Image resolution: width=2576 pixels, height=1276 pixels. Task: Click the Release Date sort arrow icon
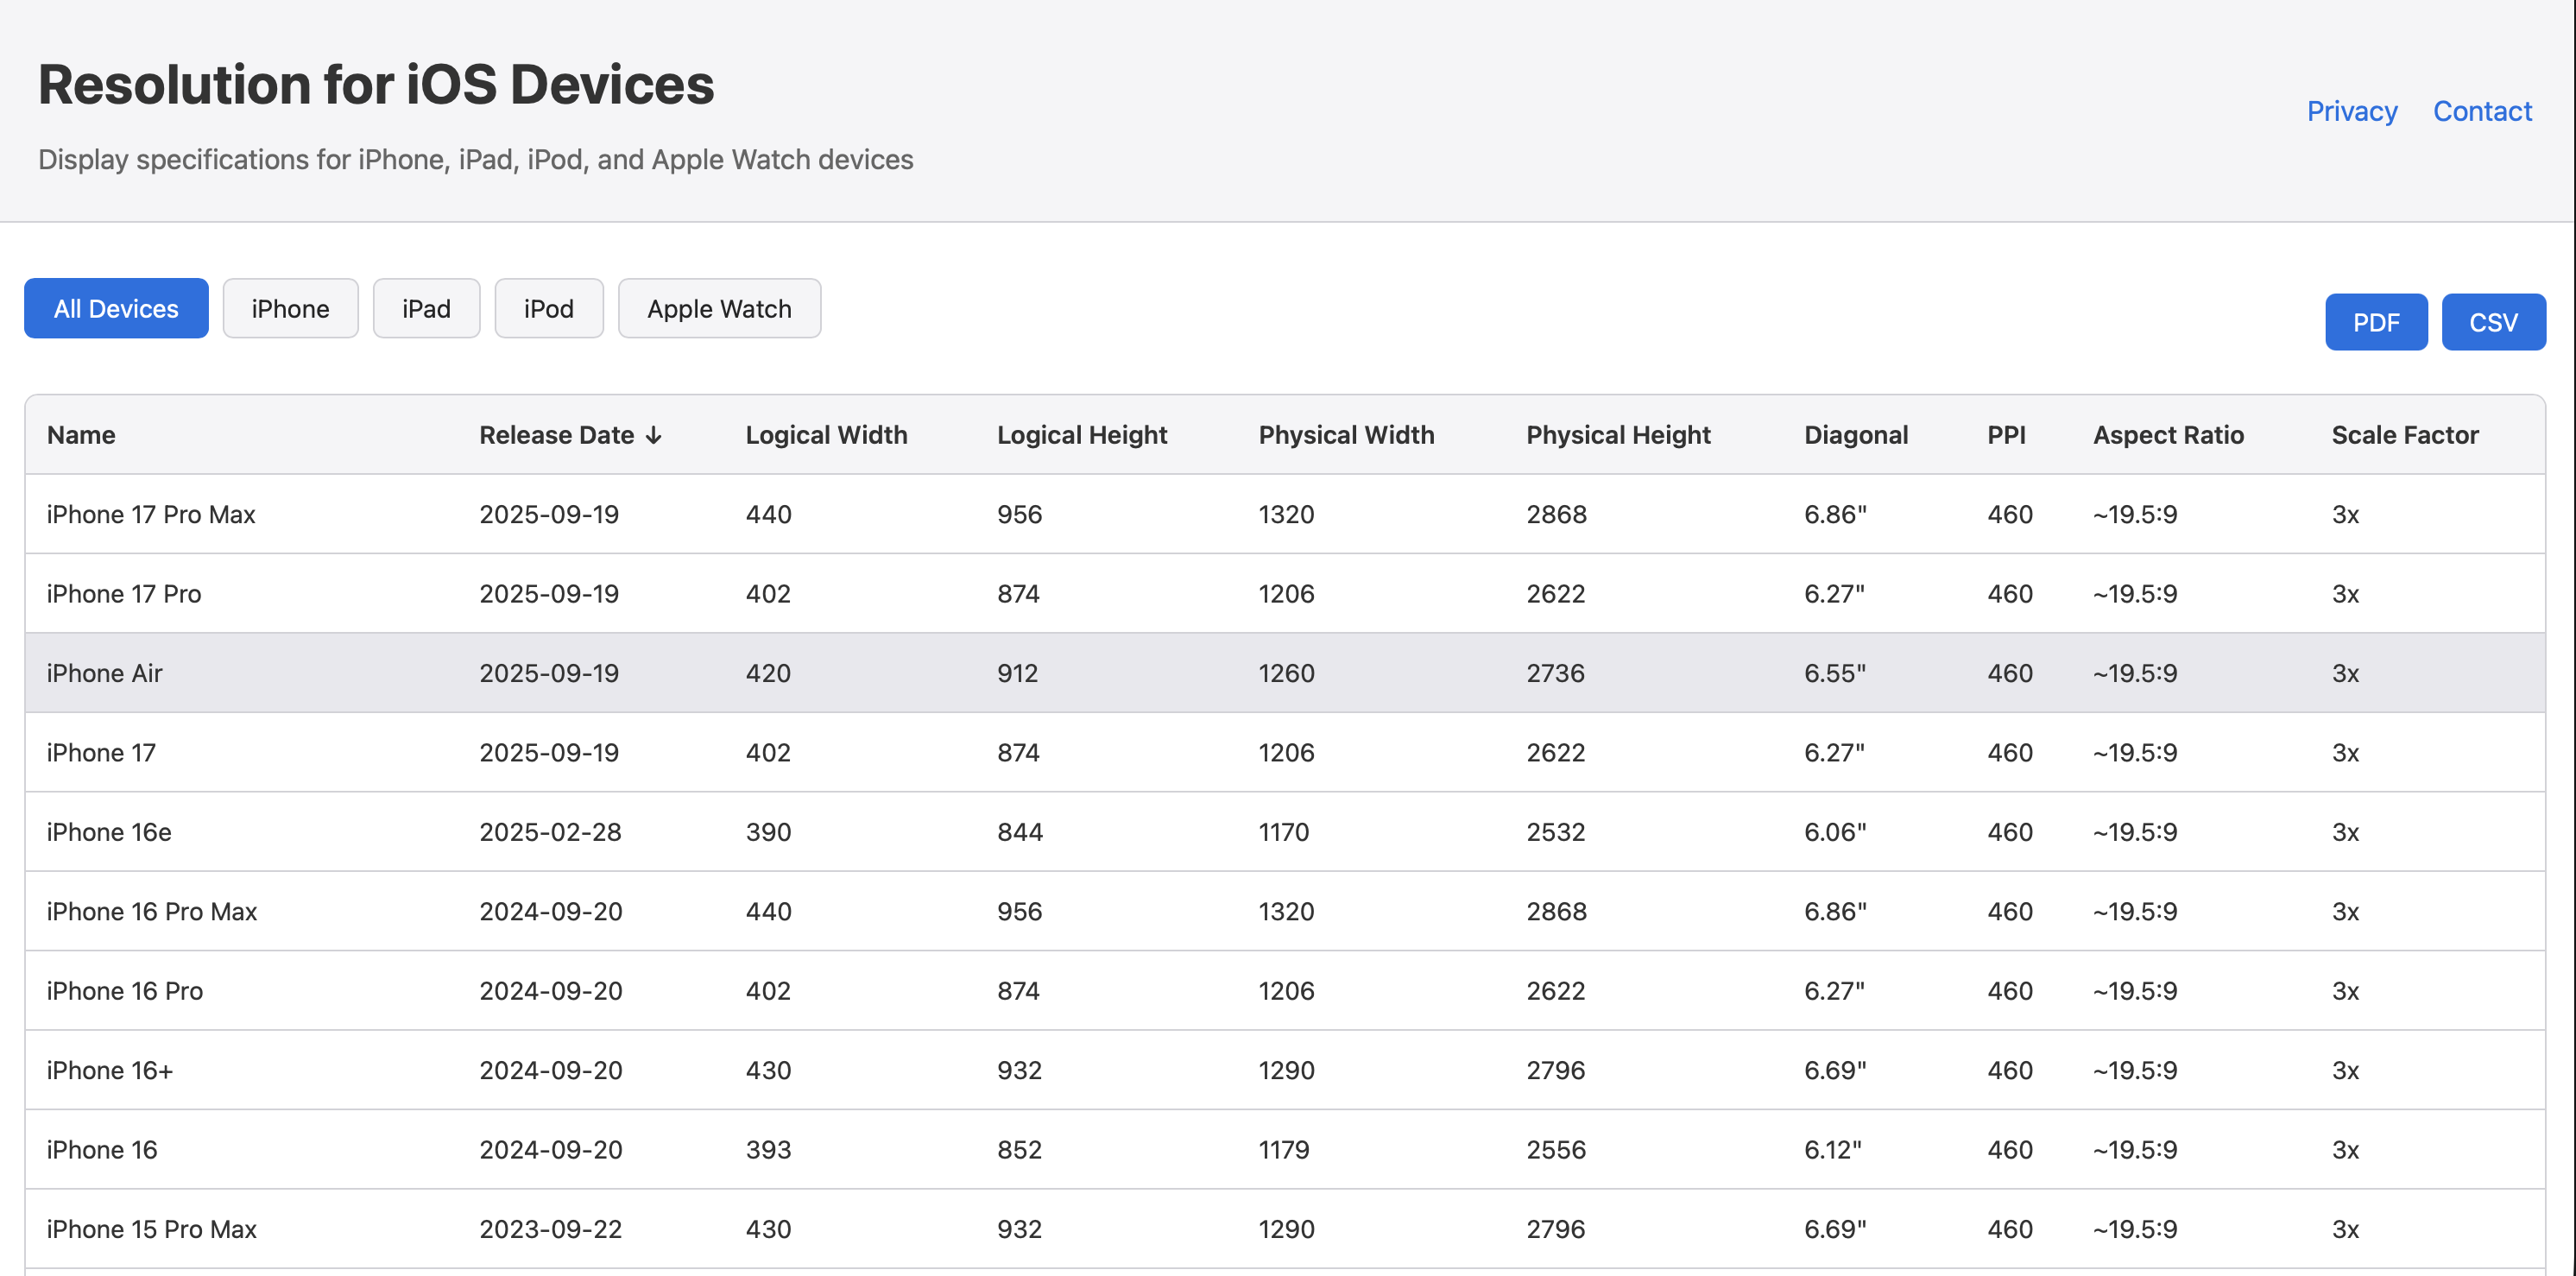click(654, 435)
